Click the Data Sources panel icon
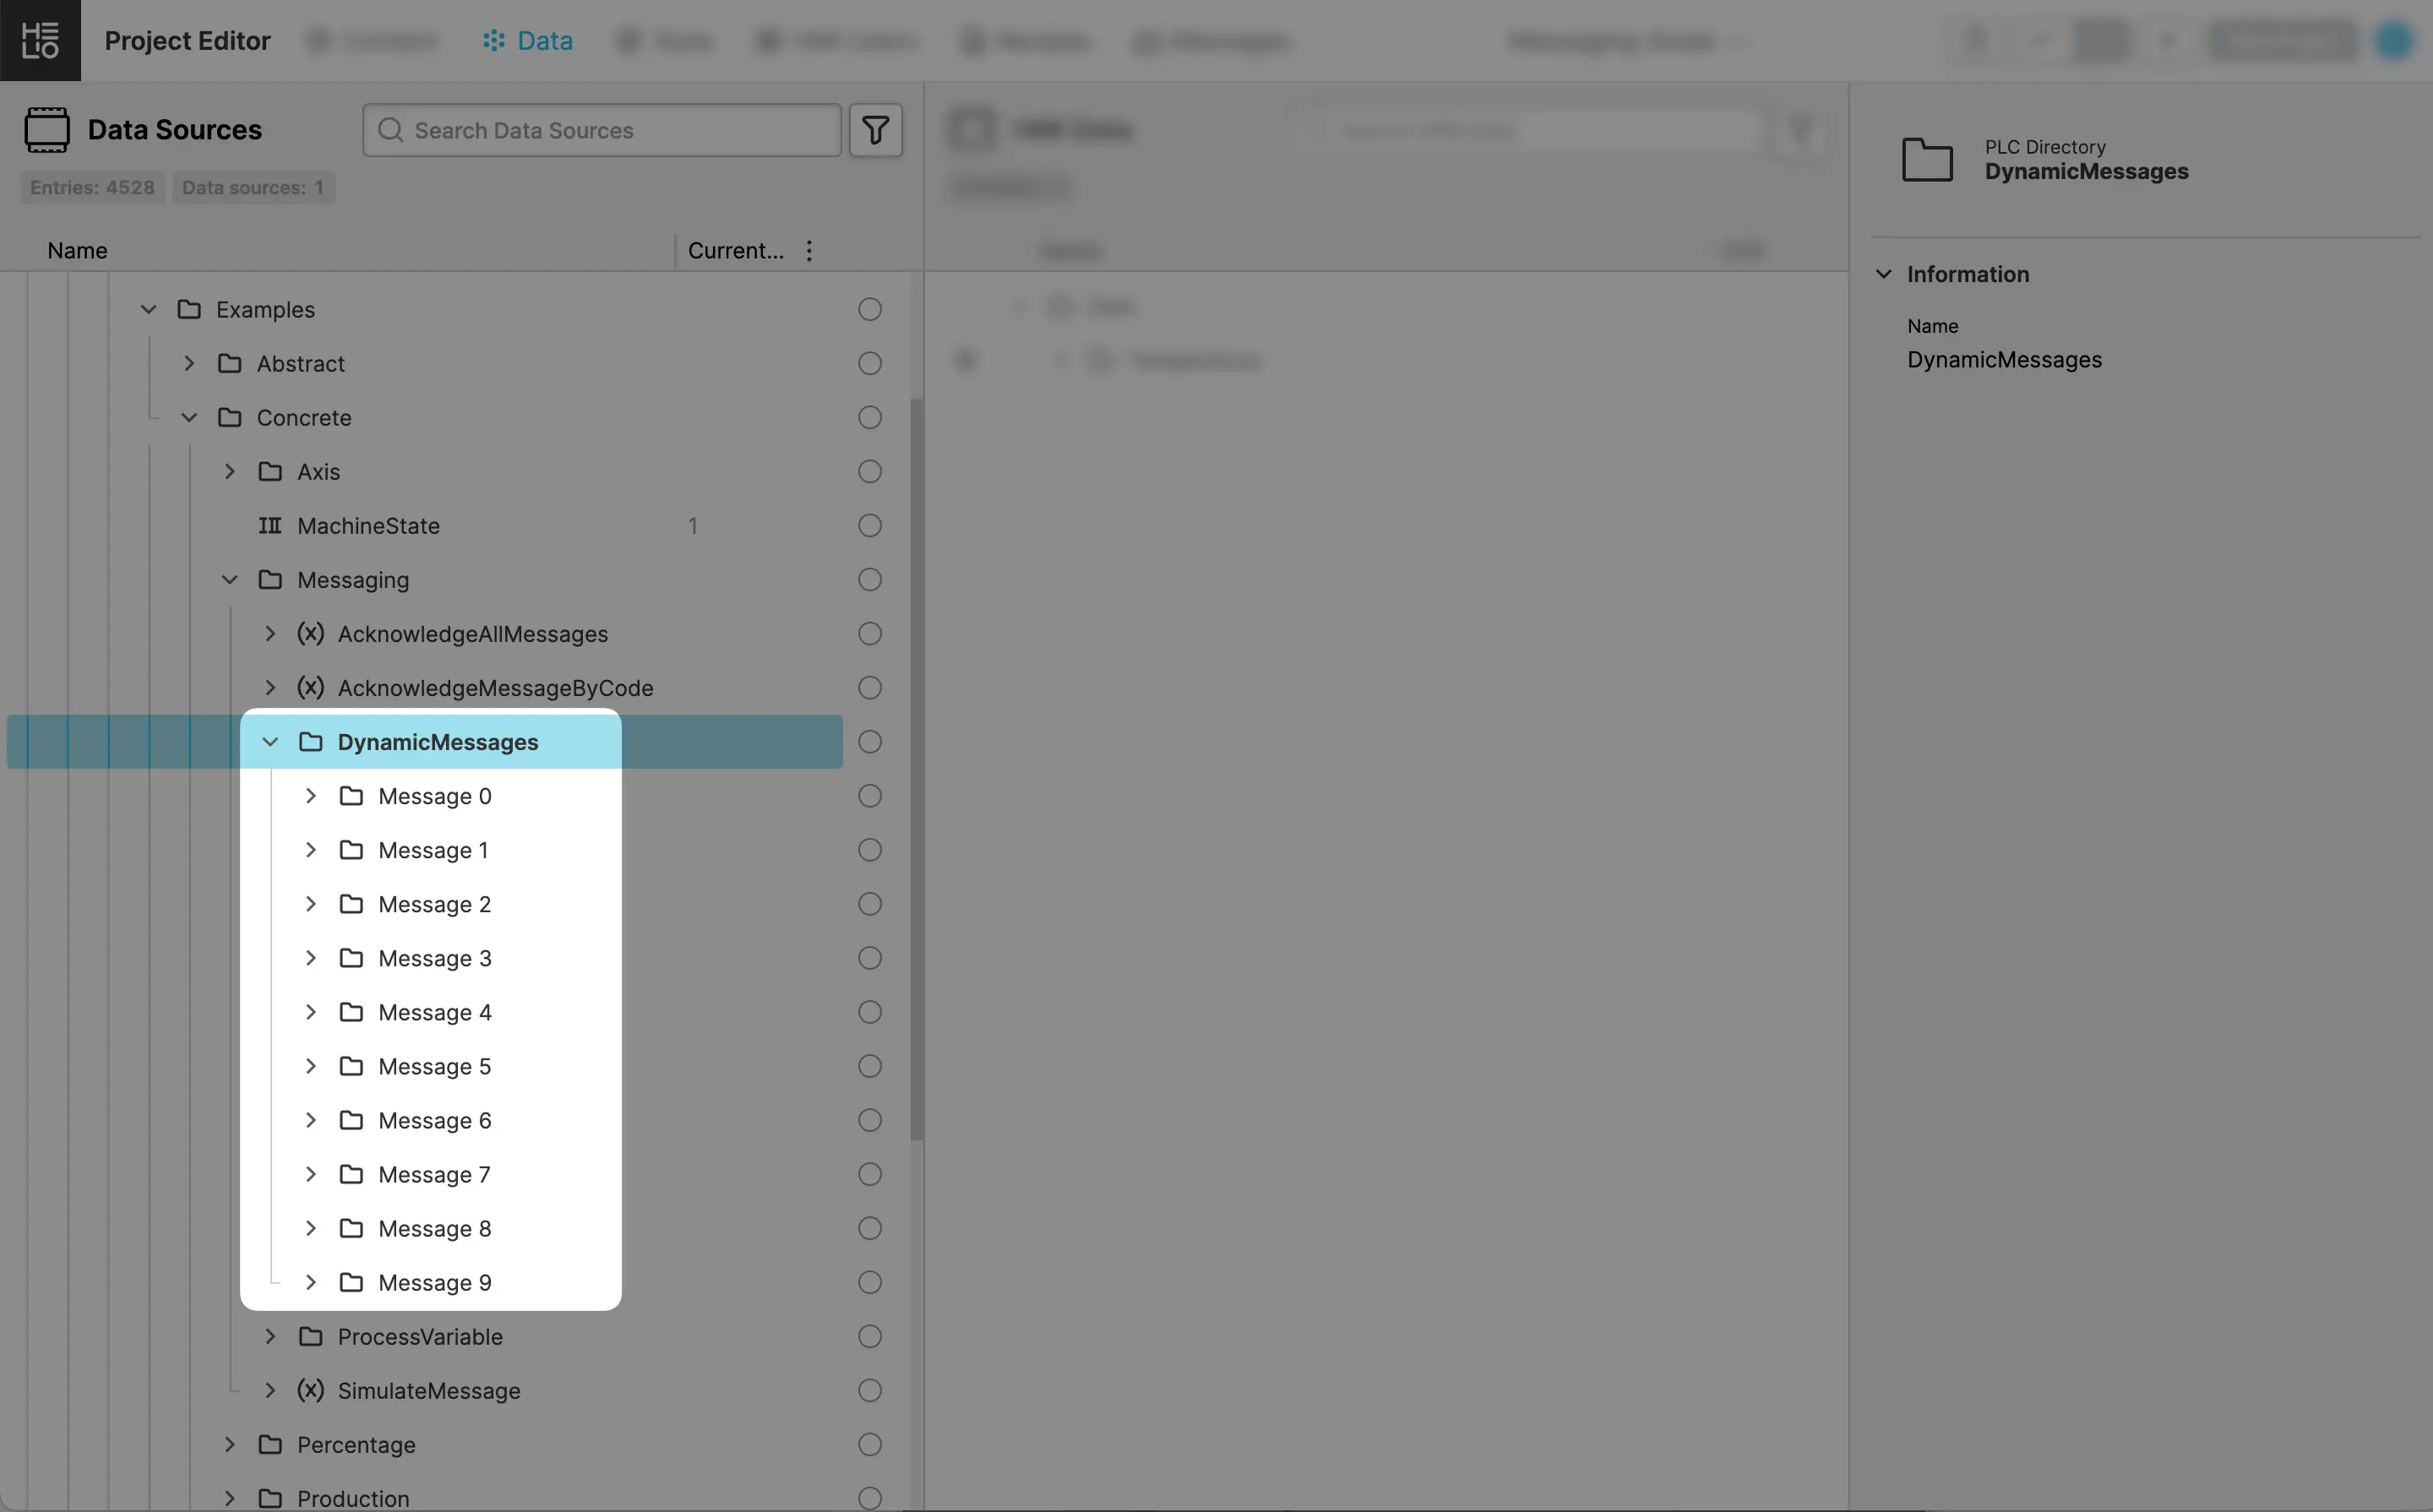 coord(47,130)
